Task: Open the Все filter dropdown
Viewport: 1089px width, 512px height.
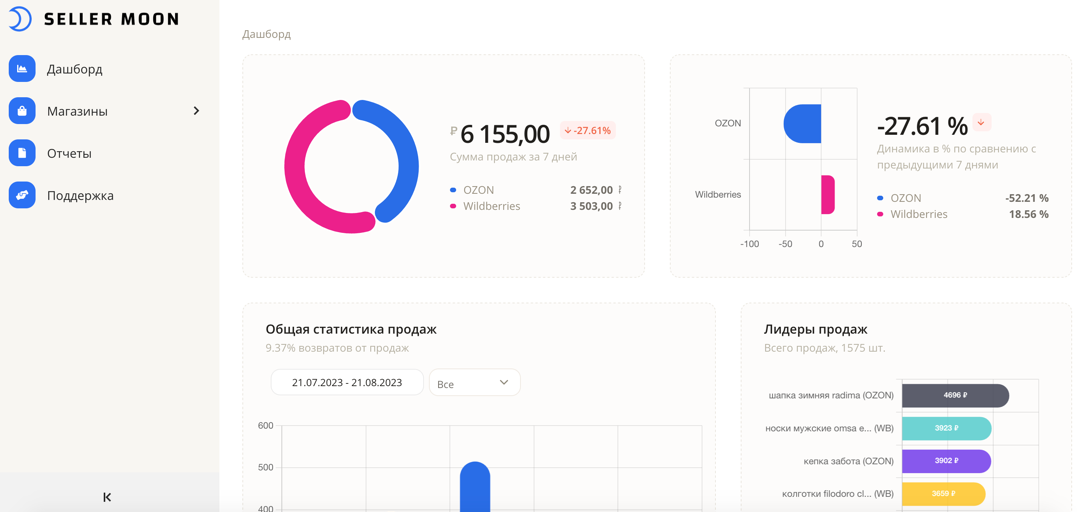Action: click(474, 382)
